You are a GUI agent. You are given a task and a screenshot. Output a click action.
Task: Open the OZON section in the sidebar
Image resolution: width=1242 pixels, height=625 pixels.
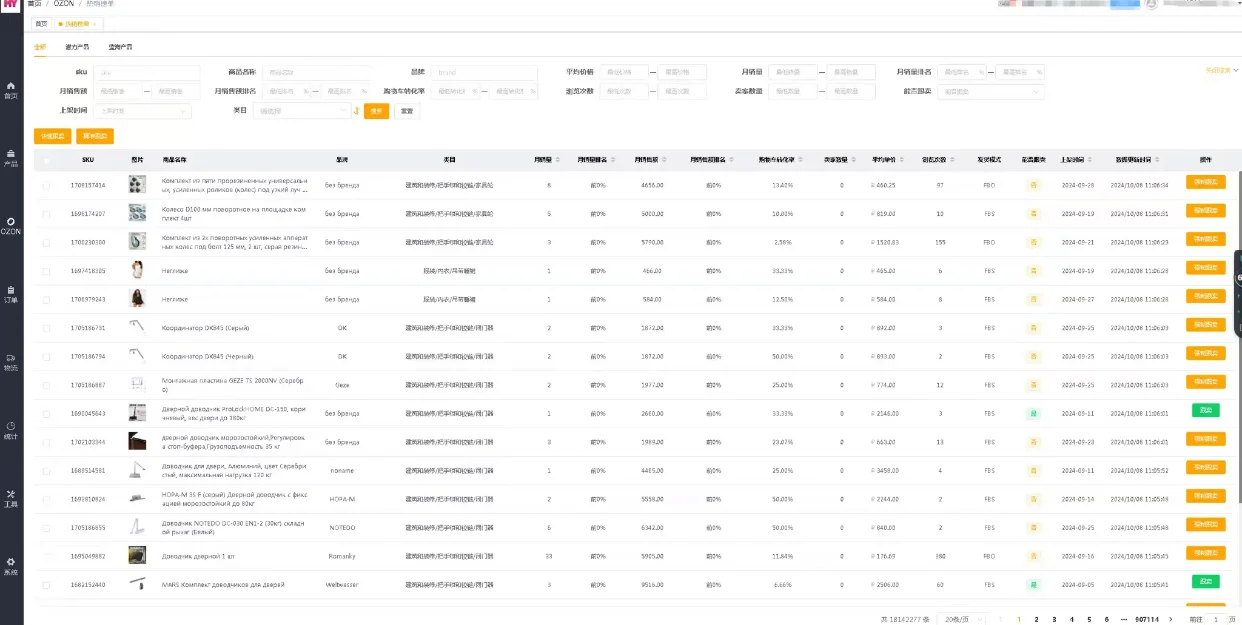[x=11, y=225]
